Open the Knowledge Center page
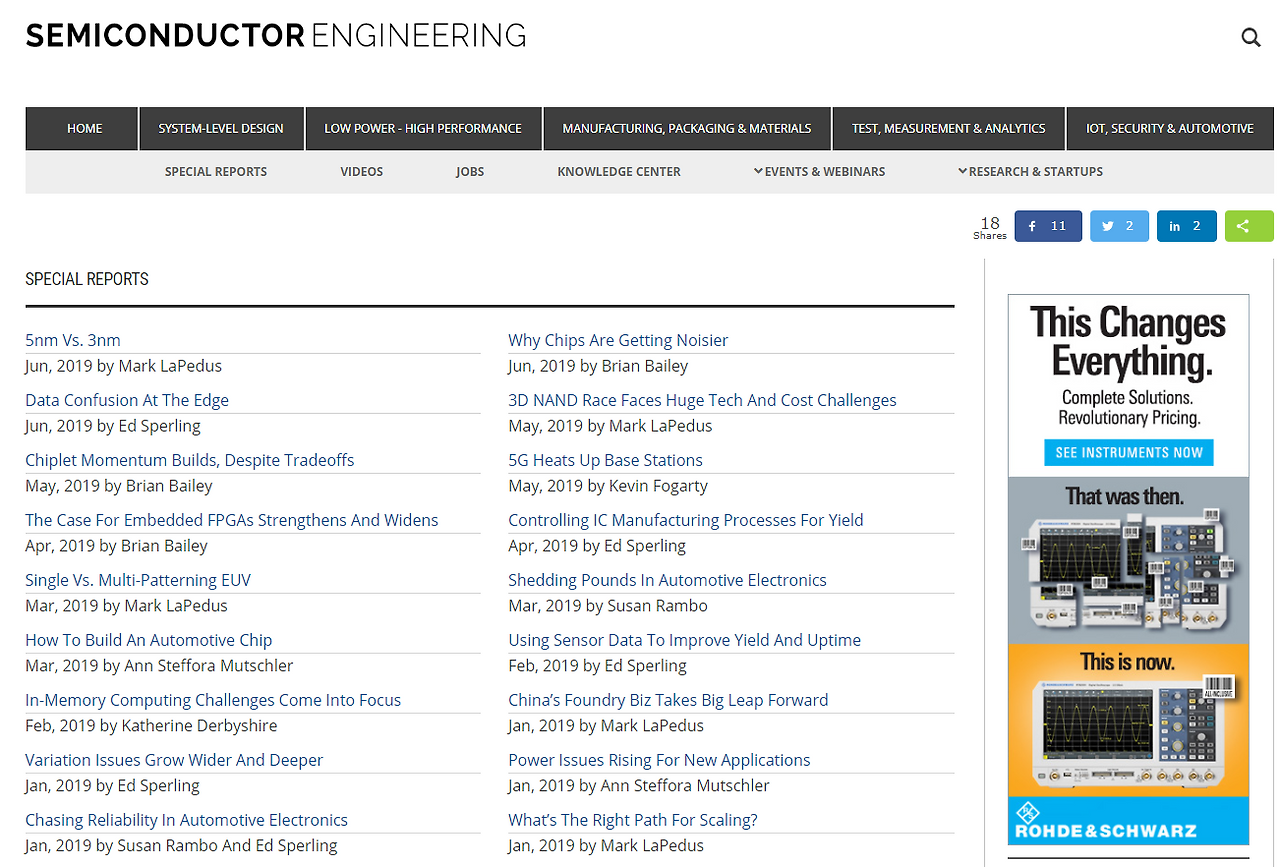Image resolution: width=1280 pixels, height=867 pixels. (x=619, y=172)
